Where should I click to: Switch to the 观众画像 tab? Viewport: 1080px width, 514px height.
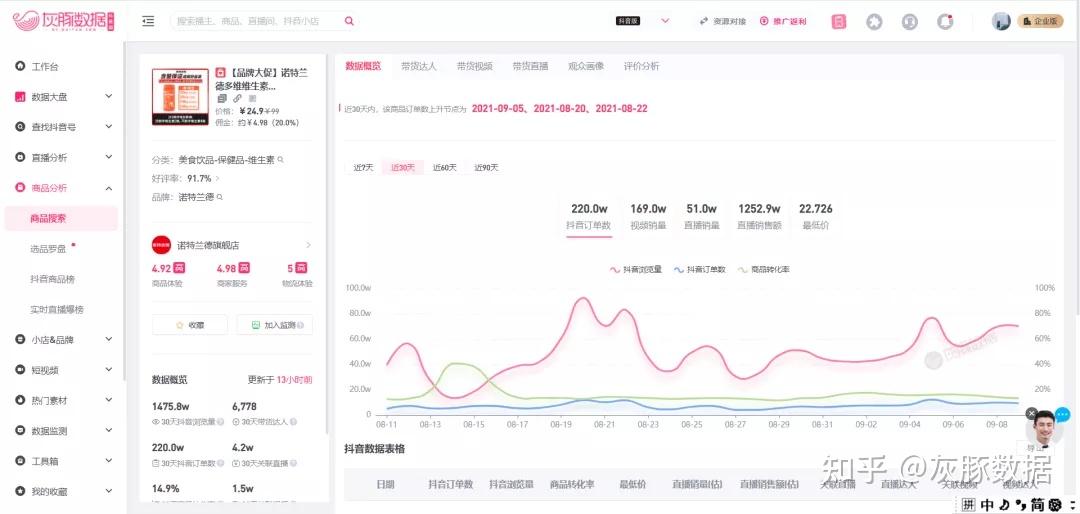coord(586,66)
